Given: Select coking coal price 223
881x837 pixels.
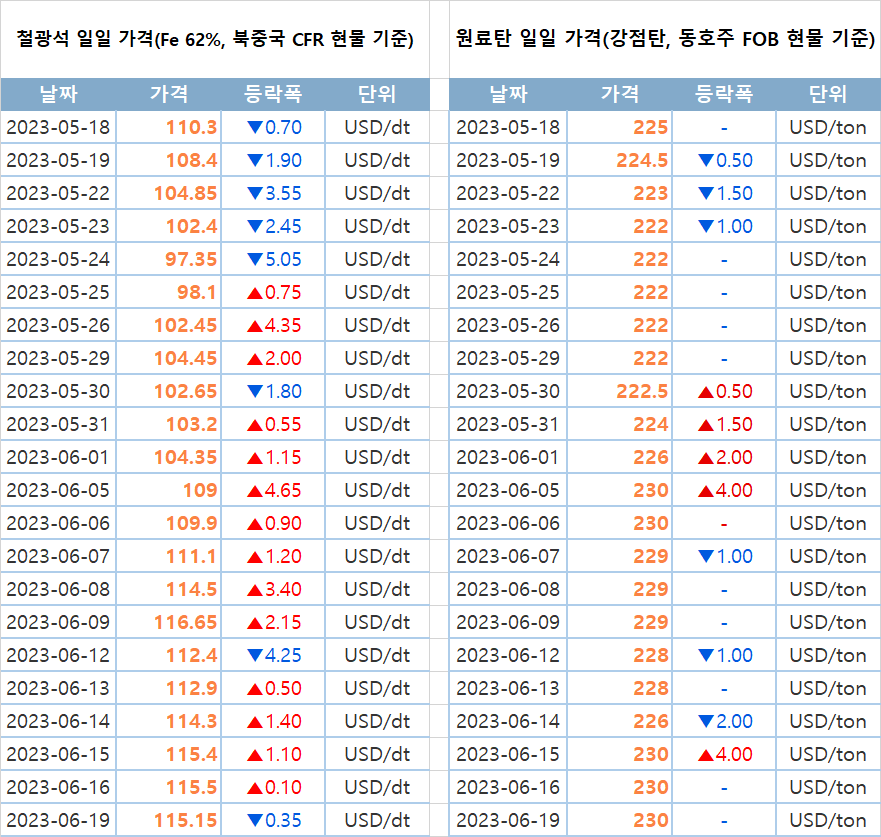Looking at the screenshot, I should [651, 193].
